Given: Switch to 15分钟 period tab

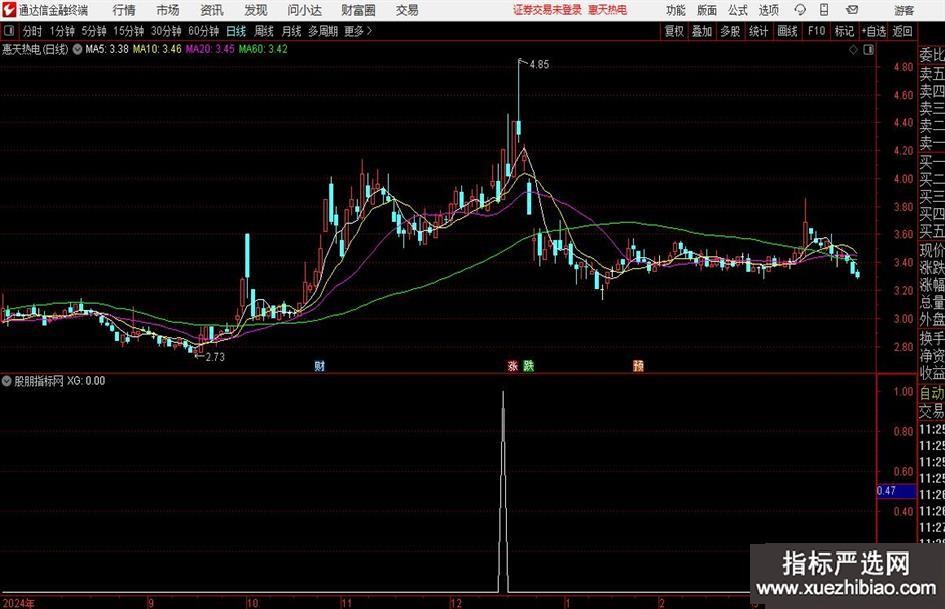Looking at the screenshot, I should 129,31.
